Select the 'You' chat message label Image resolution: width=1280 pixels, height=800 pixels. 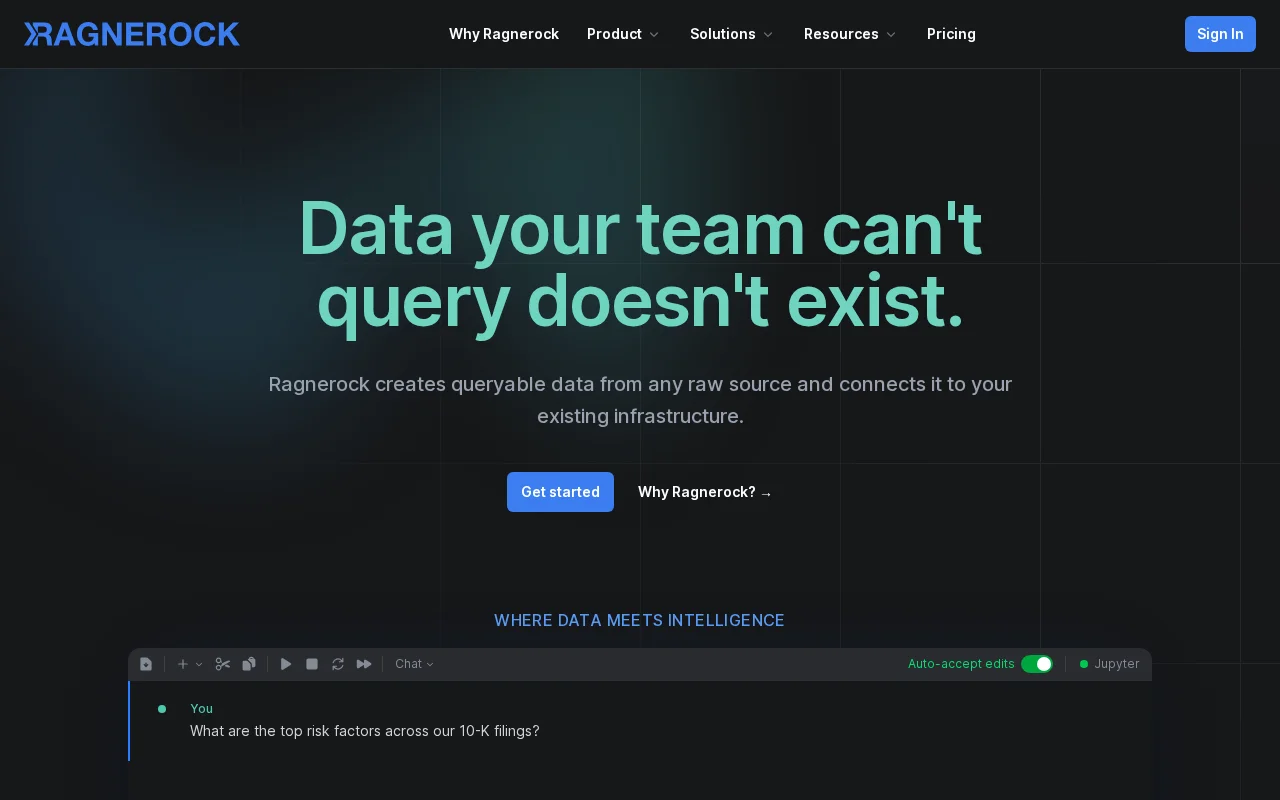tap(201, 708)
